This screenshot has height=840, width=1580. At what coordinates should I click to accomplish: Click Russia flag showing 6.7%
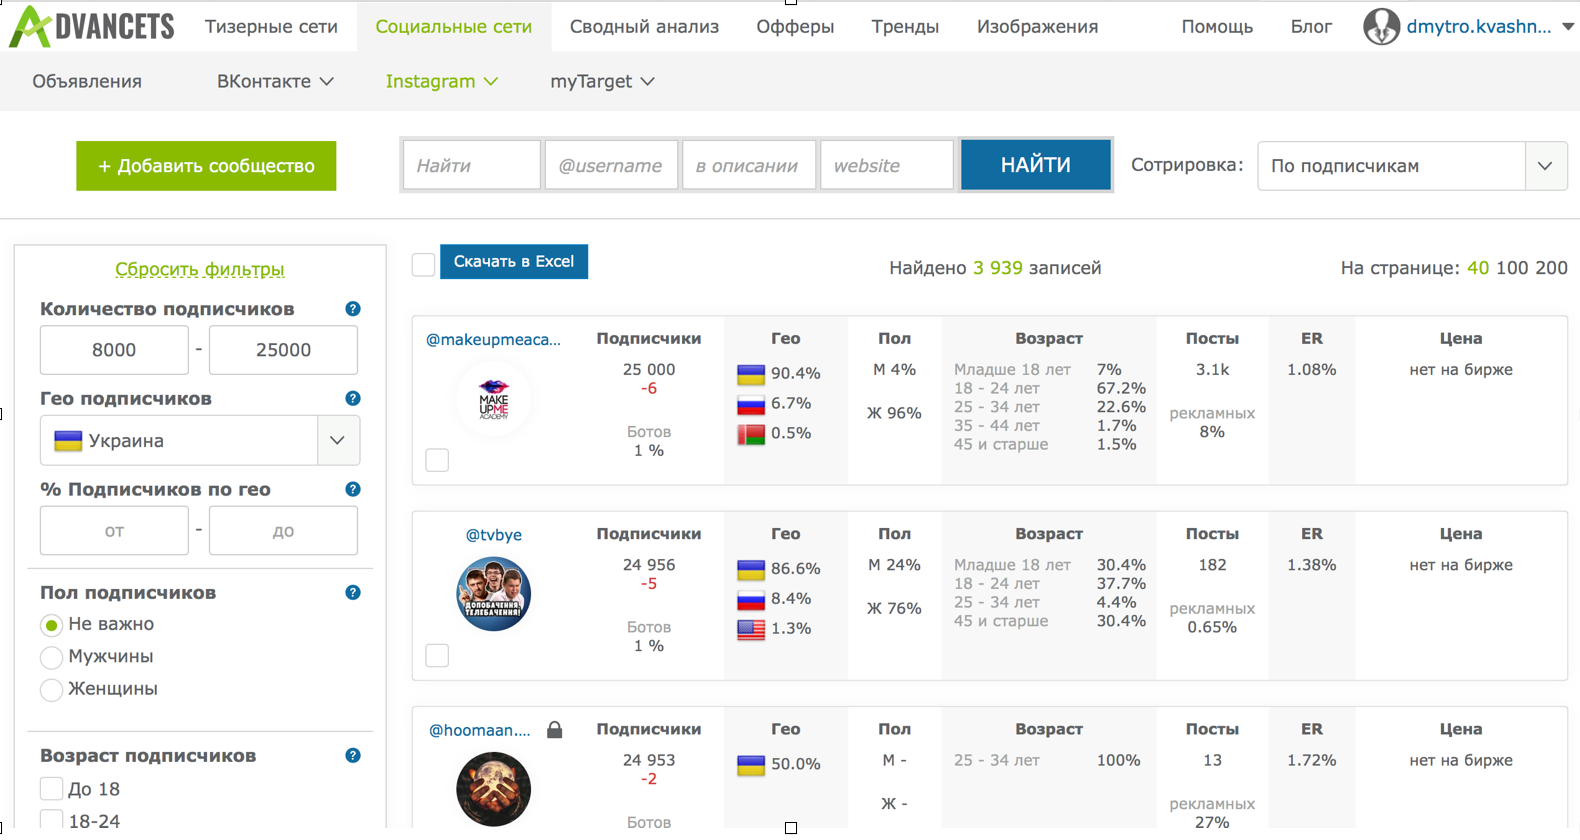point(751,404)
